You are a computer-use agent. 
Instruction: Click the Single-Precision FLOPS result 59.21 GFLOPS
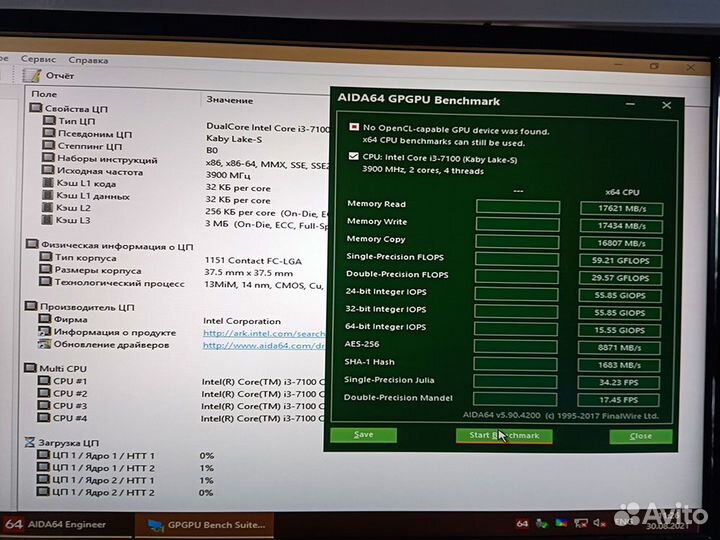[620, 261]
